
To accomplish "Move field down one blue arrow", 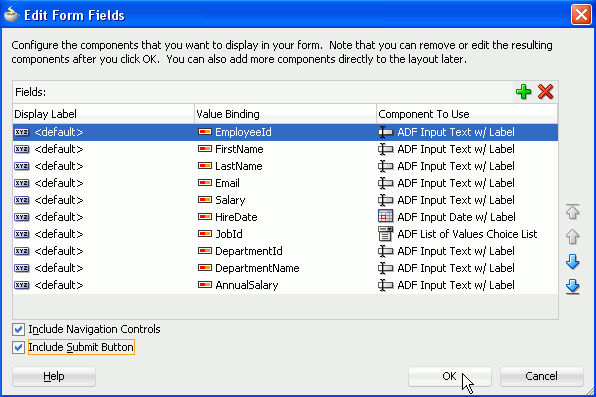I will click(572, 262).
